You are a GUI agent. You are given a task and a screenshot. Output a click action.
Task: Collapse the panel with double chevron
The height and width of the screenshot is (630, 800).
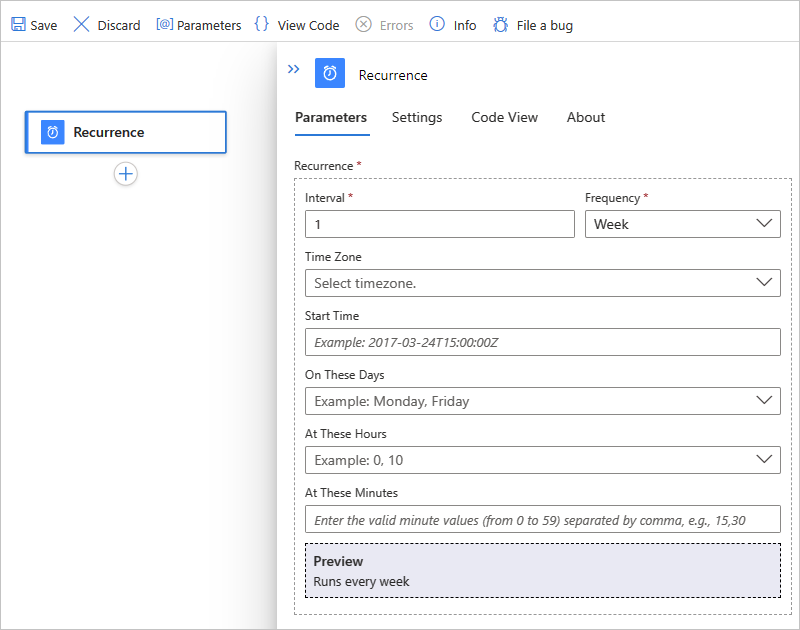coord(293,69)
